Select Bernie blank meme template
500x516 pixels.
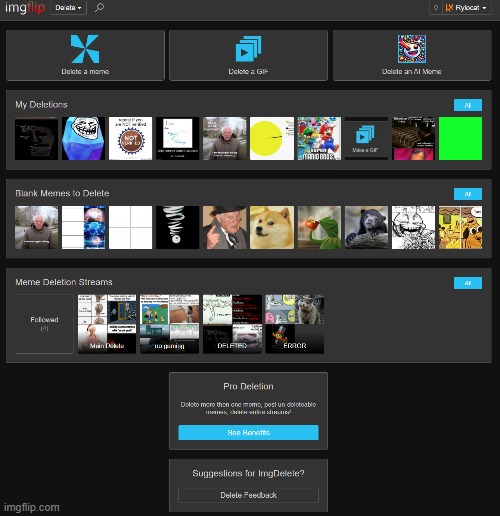pyautogui.click(x=36, y=227)
